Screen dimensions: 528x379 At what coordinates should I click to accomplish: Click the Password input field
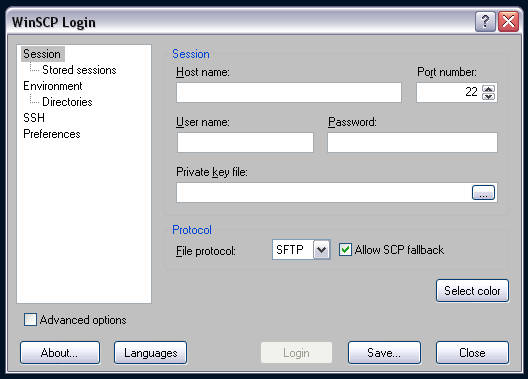[412, 142]
